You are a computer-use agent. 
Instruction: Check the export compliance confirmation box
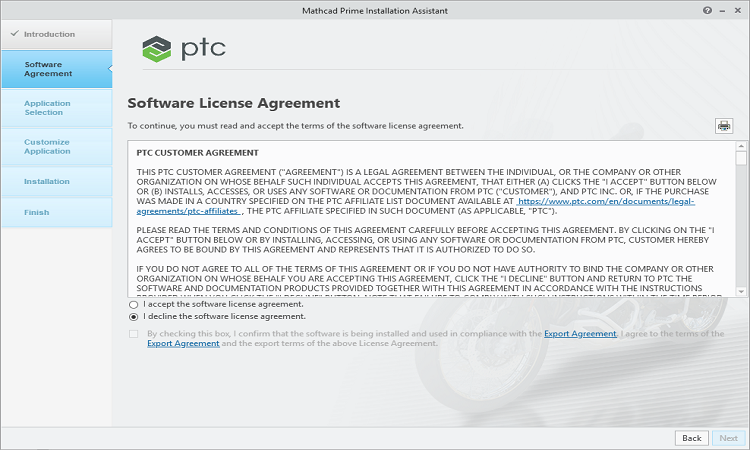(x=133, y=334)
